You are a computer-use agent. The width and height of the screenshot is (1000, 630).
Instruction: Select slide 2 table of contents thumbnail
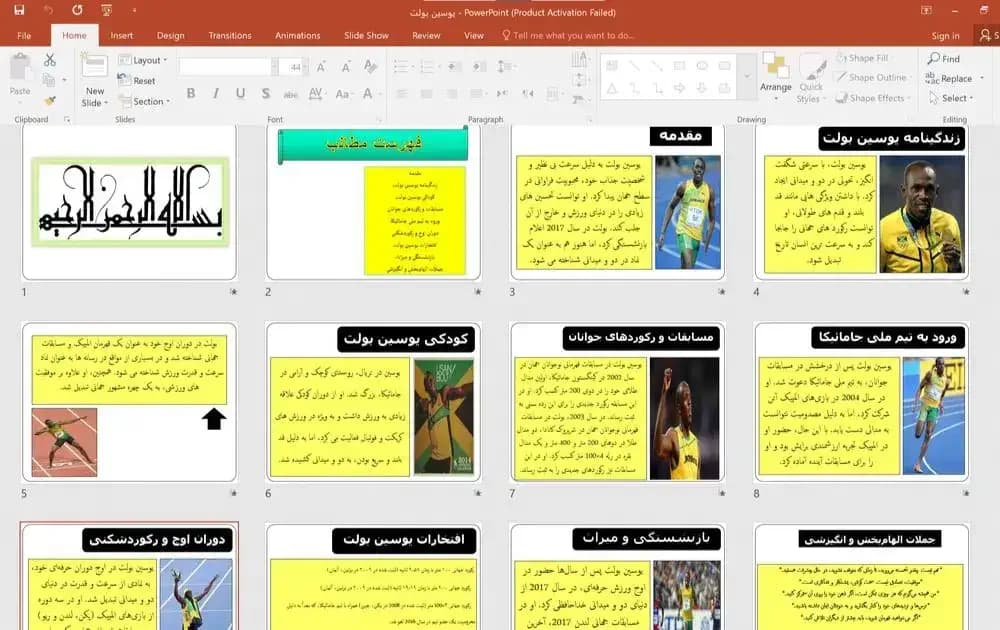click(374, 203)
